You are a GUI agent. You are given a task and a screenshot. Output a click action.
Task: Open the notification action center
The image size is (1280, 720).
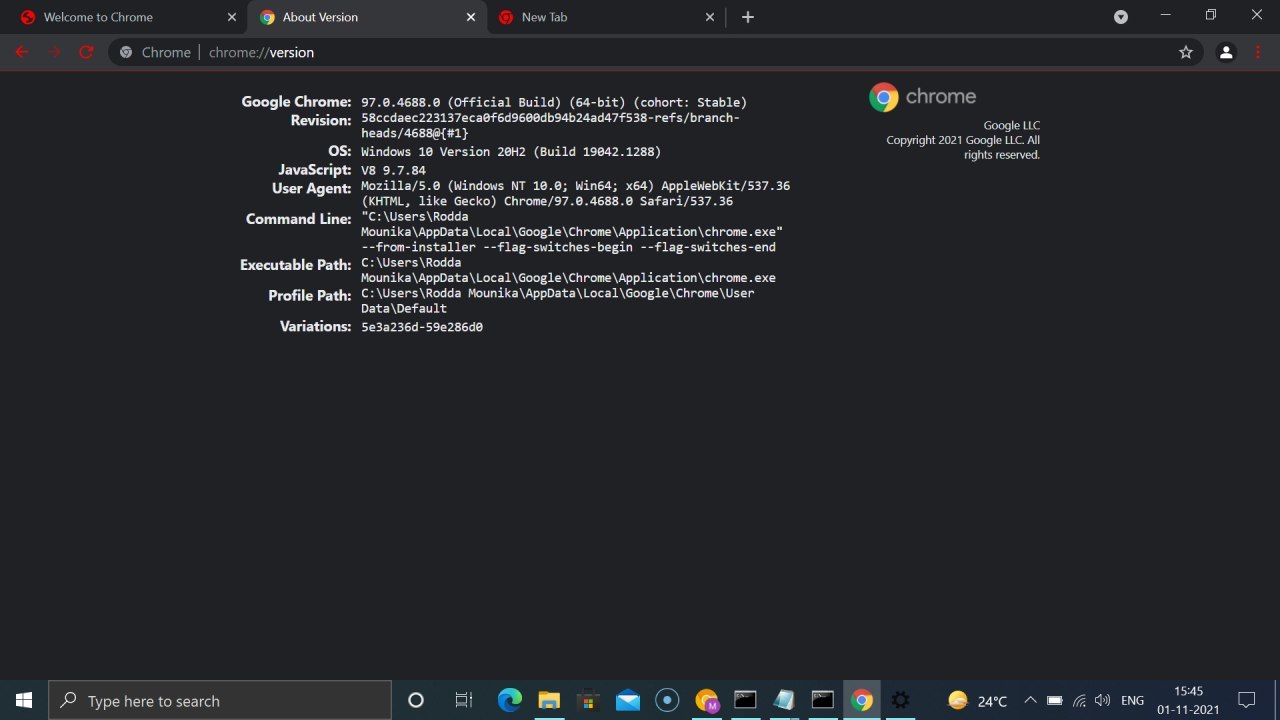[x=1247, y=700]
